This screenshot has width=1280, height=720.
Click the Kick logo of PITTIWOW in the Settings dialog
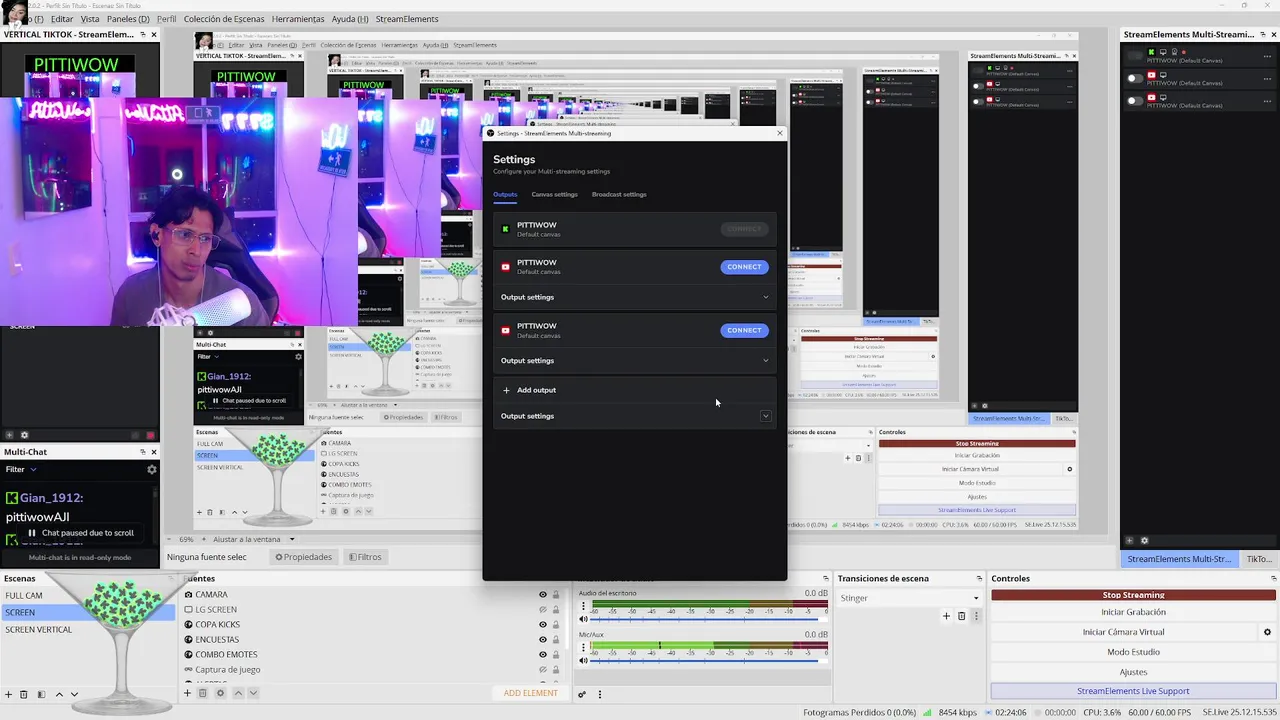coord(506,229)
